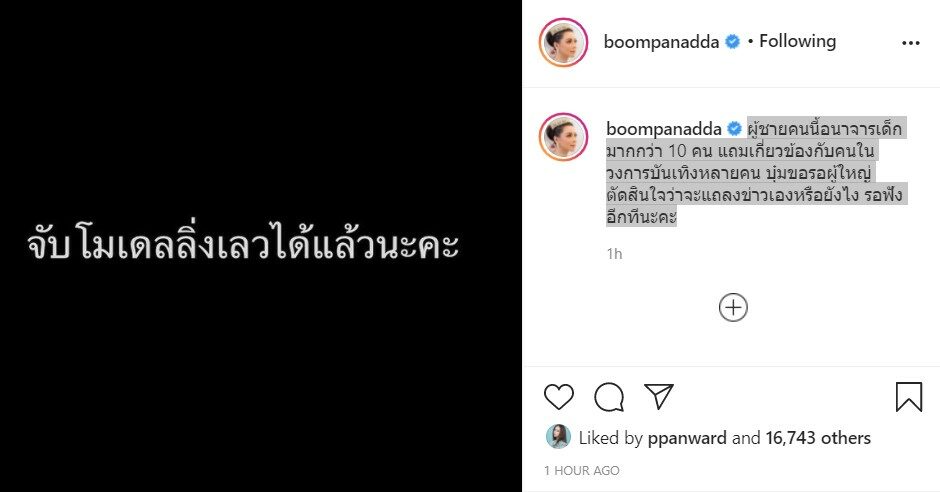View the list of 16,743 others who liked
The width and height of the screenshot is (940, 492).
818,438
